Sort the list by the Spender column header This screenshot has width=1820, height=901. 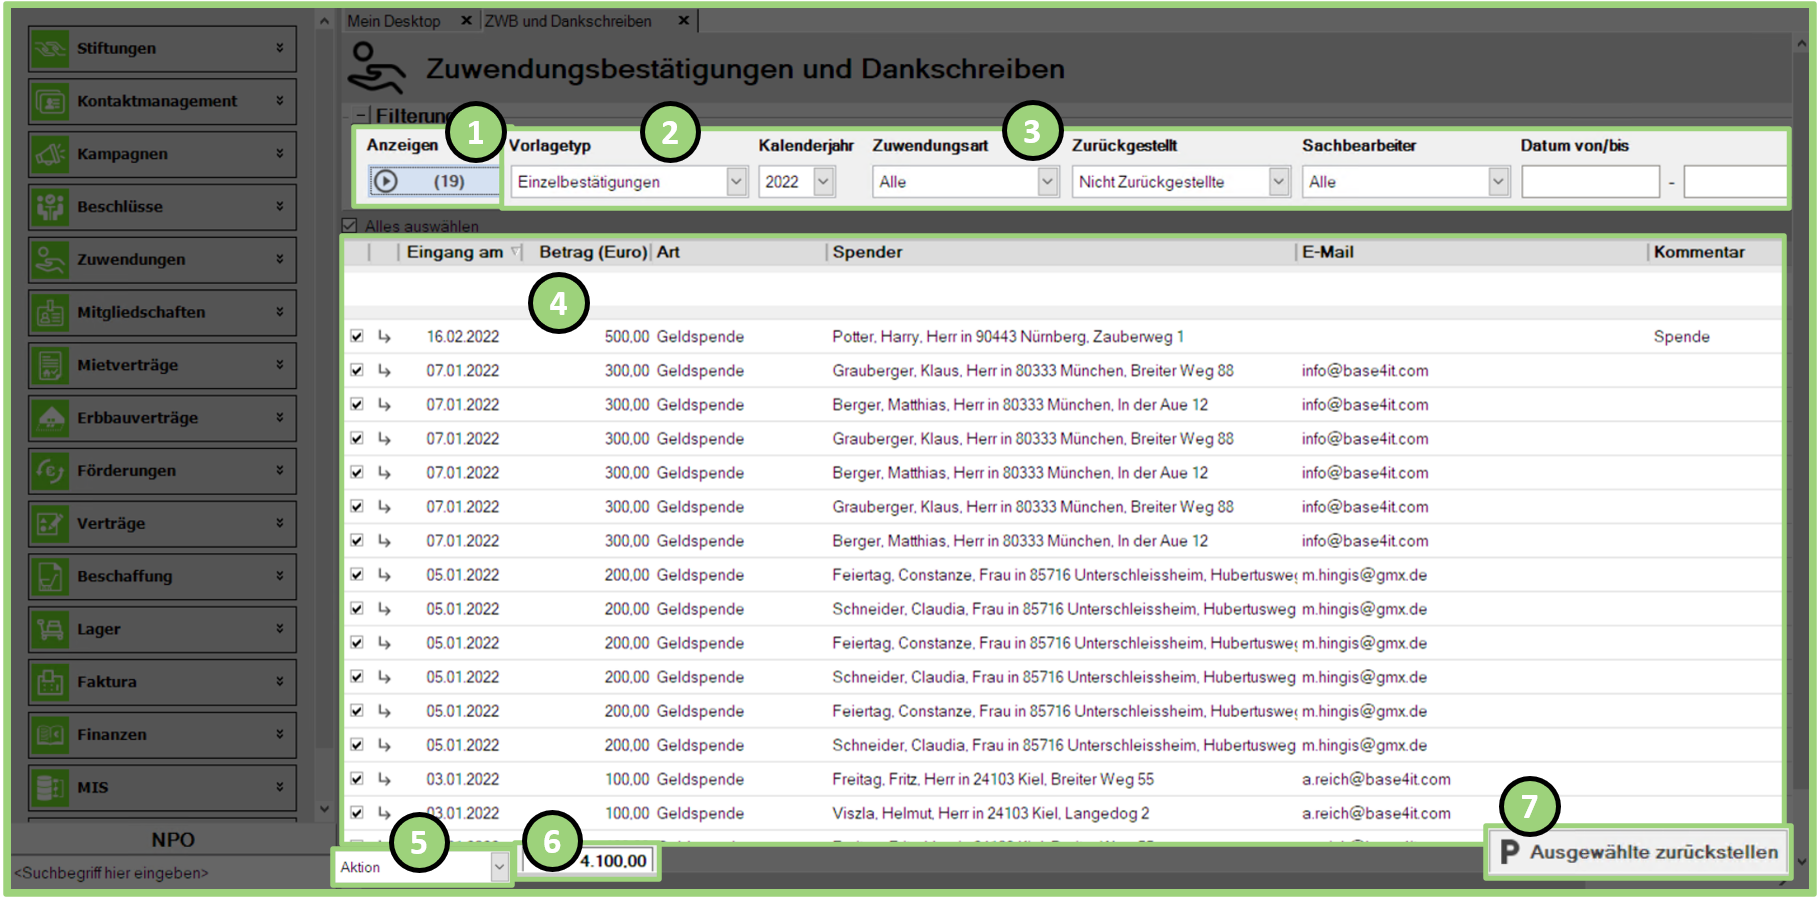coord(867,252)
